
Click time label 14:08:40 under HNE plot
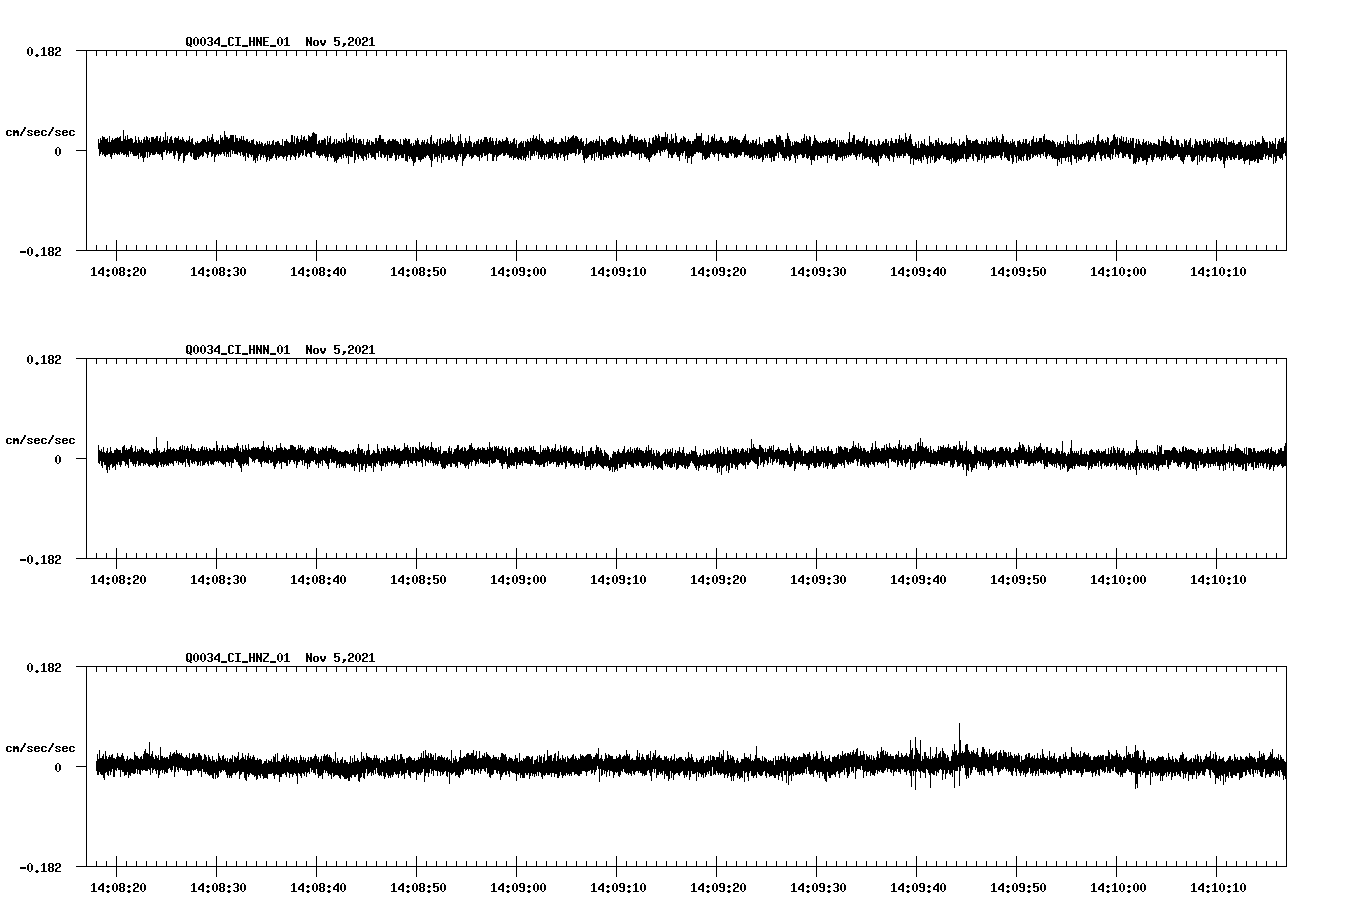pos(318,271)
